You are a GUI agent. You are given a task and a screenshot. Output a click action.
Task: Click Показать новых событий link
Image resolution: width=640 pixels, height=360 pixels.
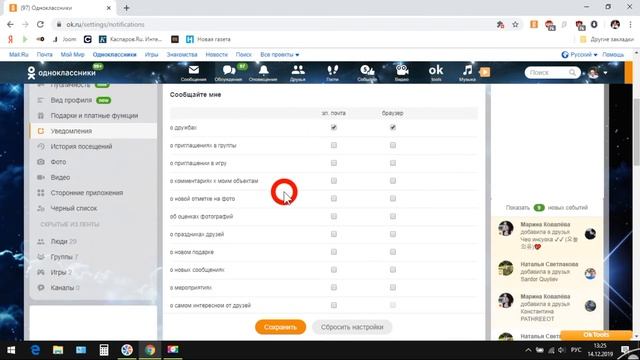547,207
